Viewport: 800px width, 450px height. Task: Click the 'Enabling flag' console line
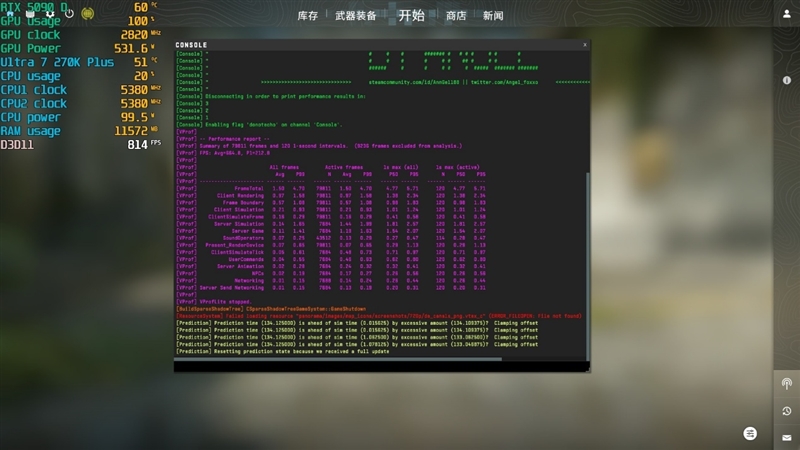260,124
